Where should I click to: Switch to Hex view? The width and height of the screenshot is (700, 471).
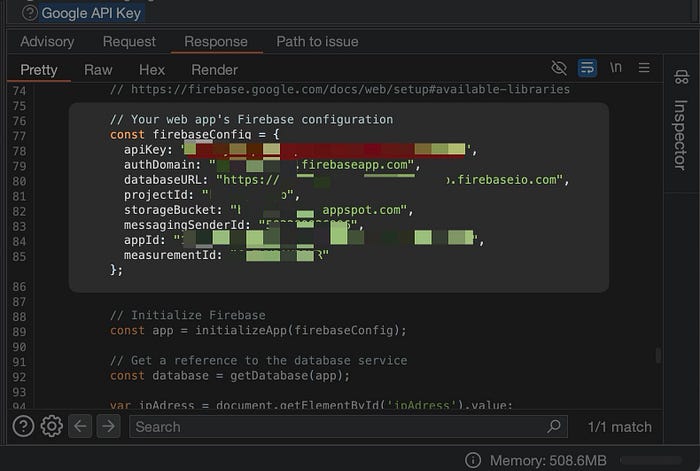pyautogui.click(x=152, y=70)
